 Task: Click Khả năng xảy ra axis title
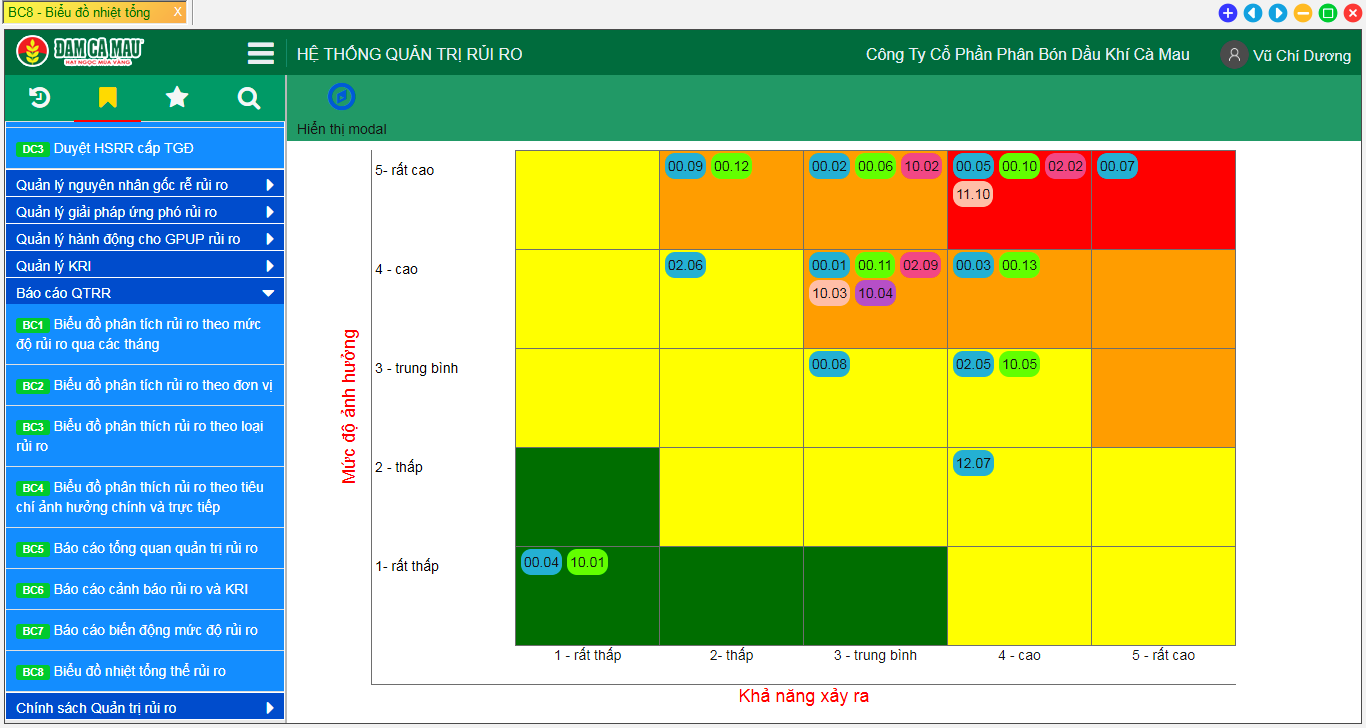[x=804, y=696]
